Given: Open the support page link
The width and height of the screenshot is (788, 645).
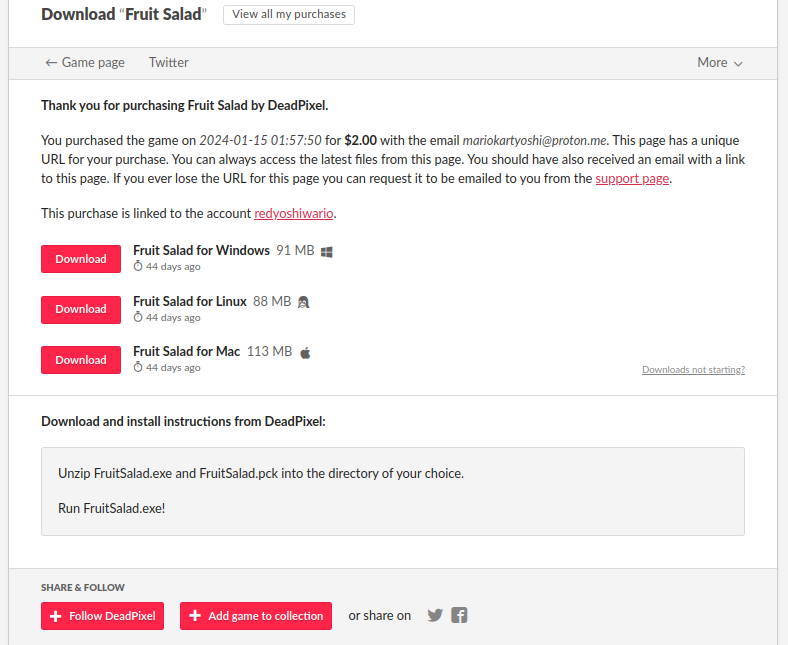Looking at the screenshot, I should pyautogui.click(x=632, y=179).
